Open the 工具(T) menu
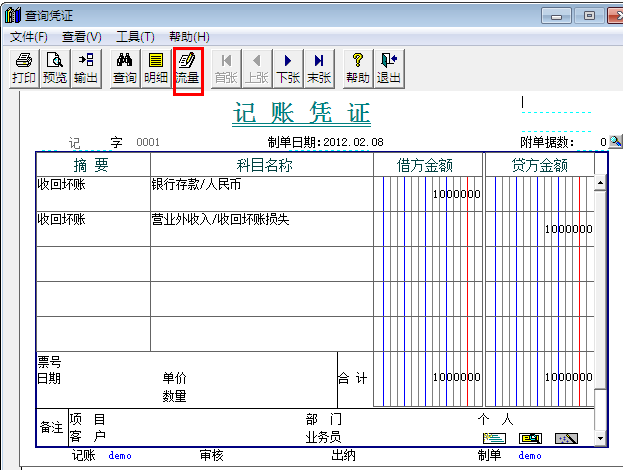623x470 pixels. tap(135, 37)
